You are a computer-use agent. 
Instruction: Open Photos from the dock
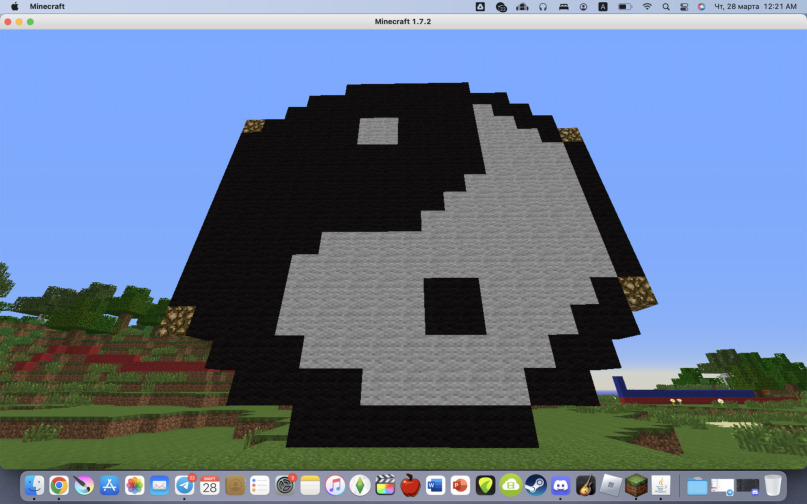click(x=134, y=485)
